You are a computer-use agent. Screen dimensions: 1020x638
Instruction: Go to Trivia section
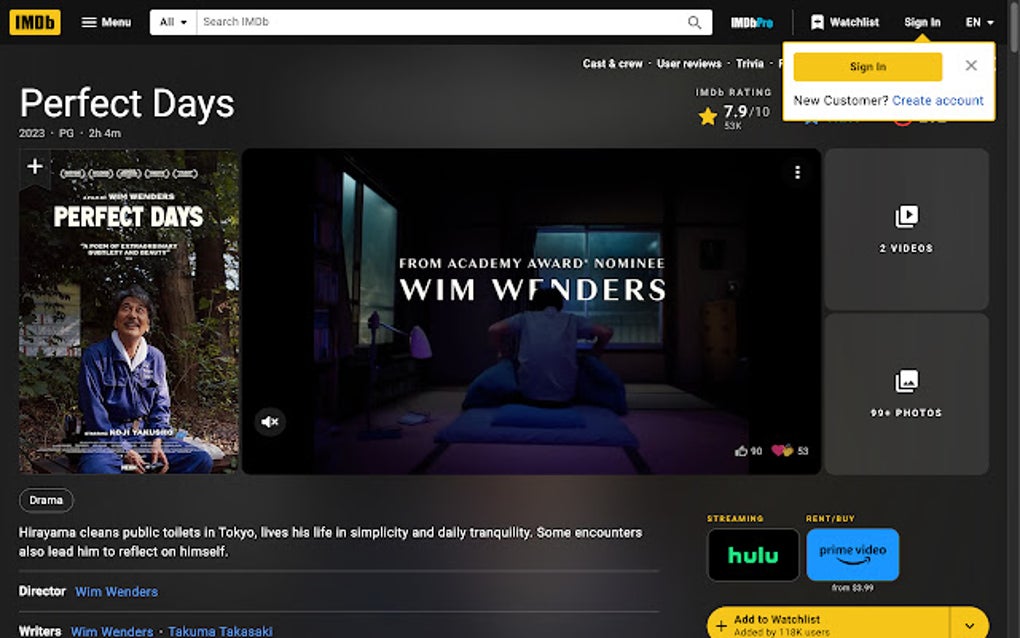pos(749,64)
